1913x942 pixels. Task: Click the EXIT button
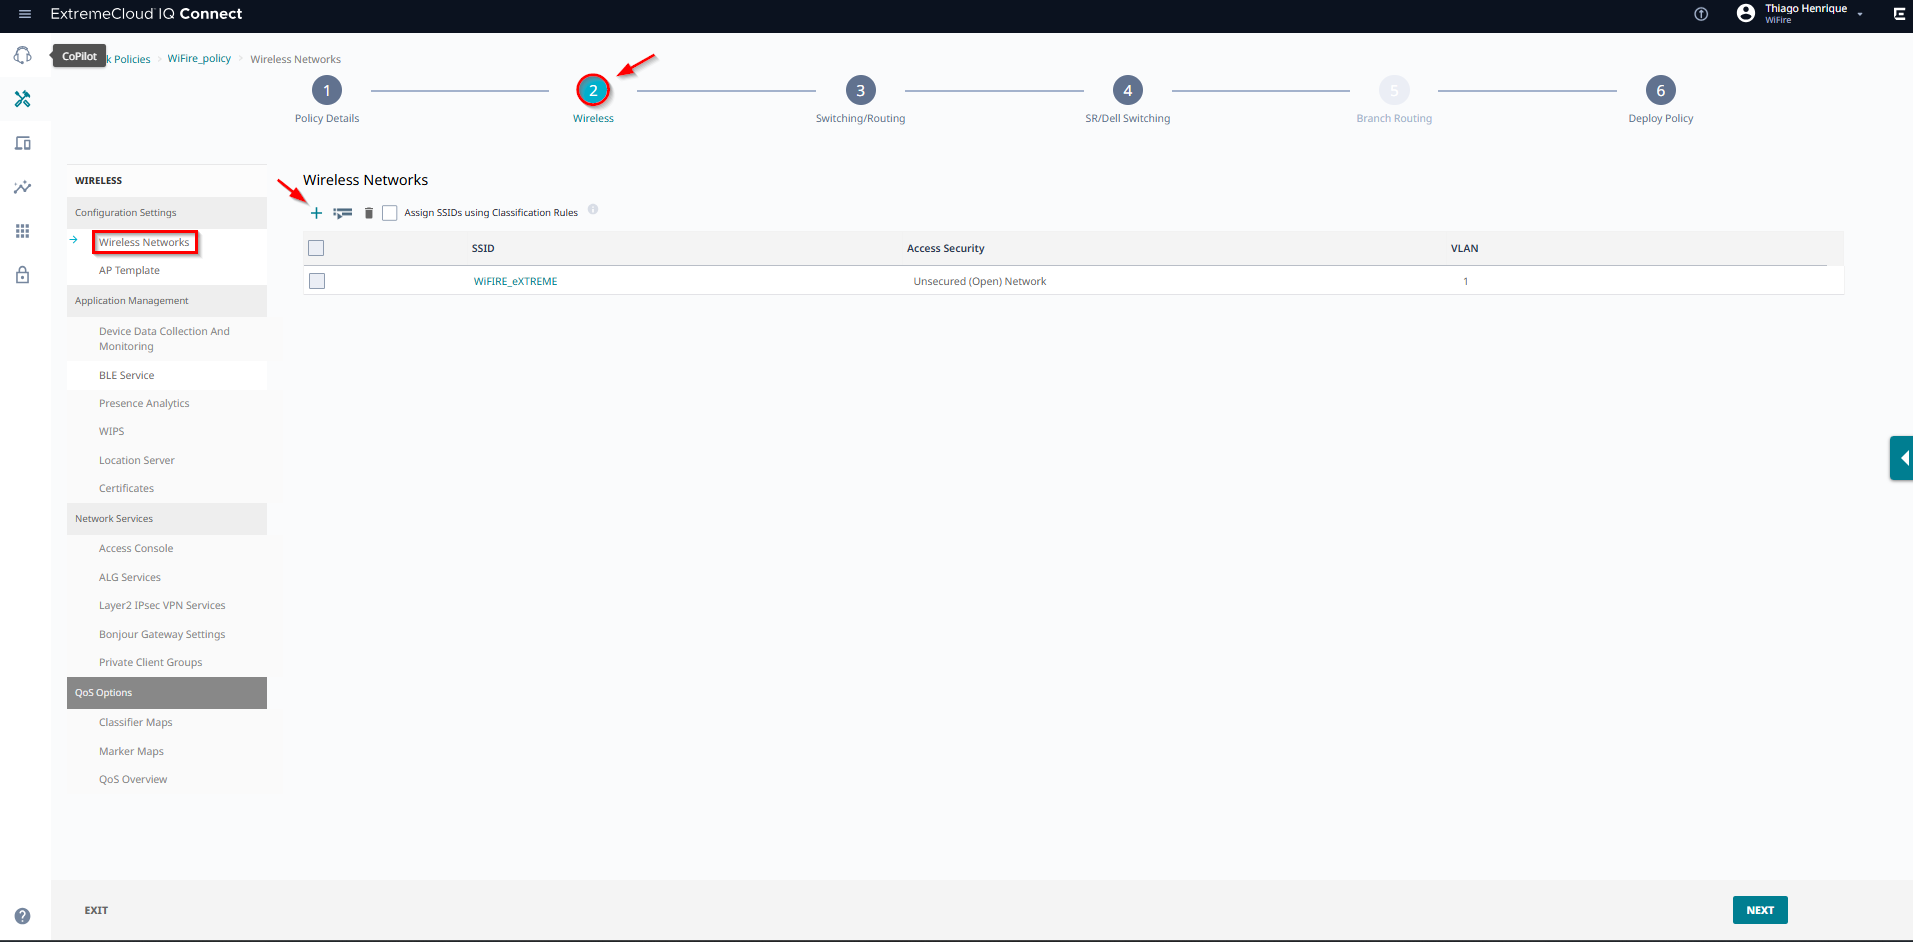point(96,911)
